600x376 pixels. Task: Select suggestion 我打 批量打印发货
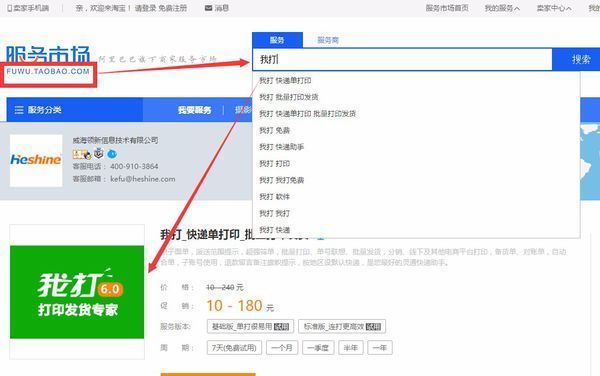(x=289, y=97)
